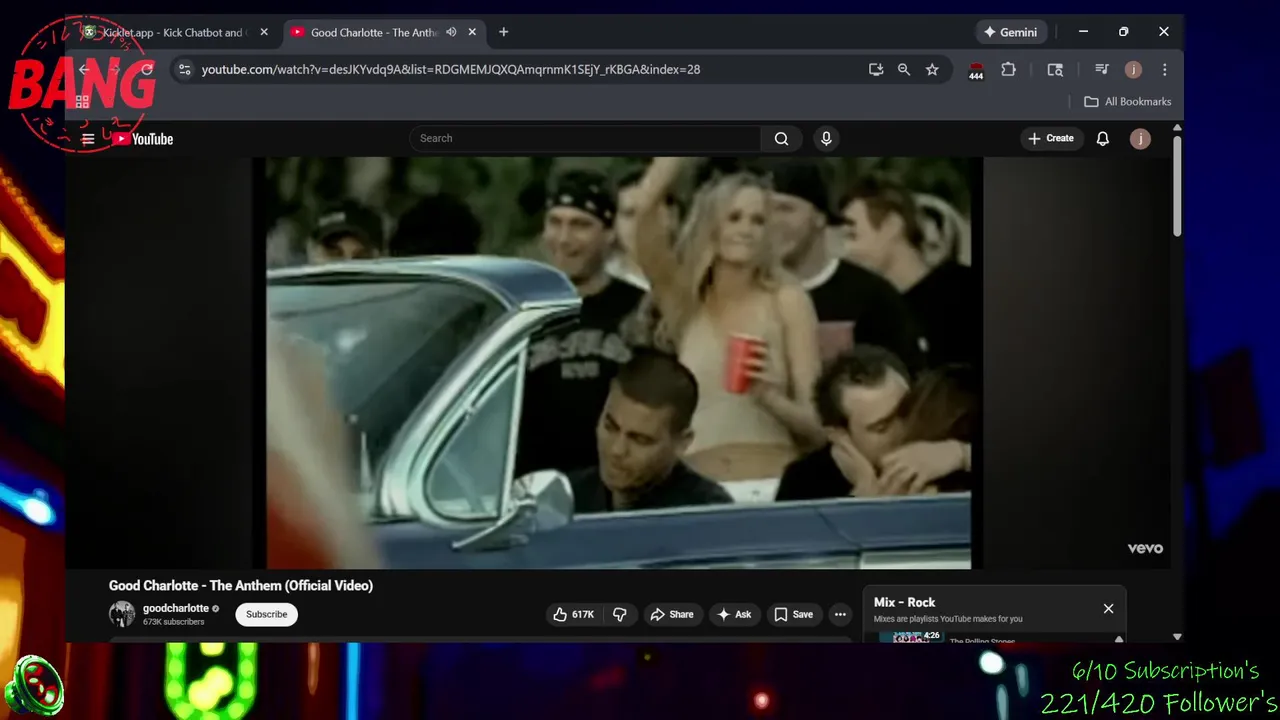Open the site information icon in address bar

[183, 69]
